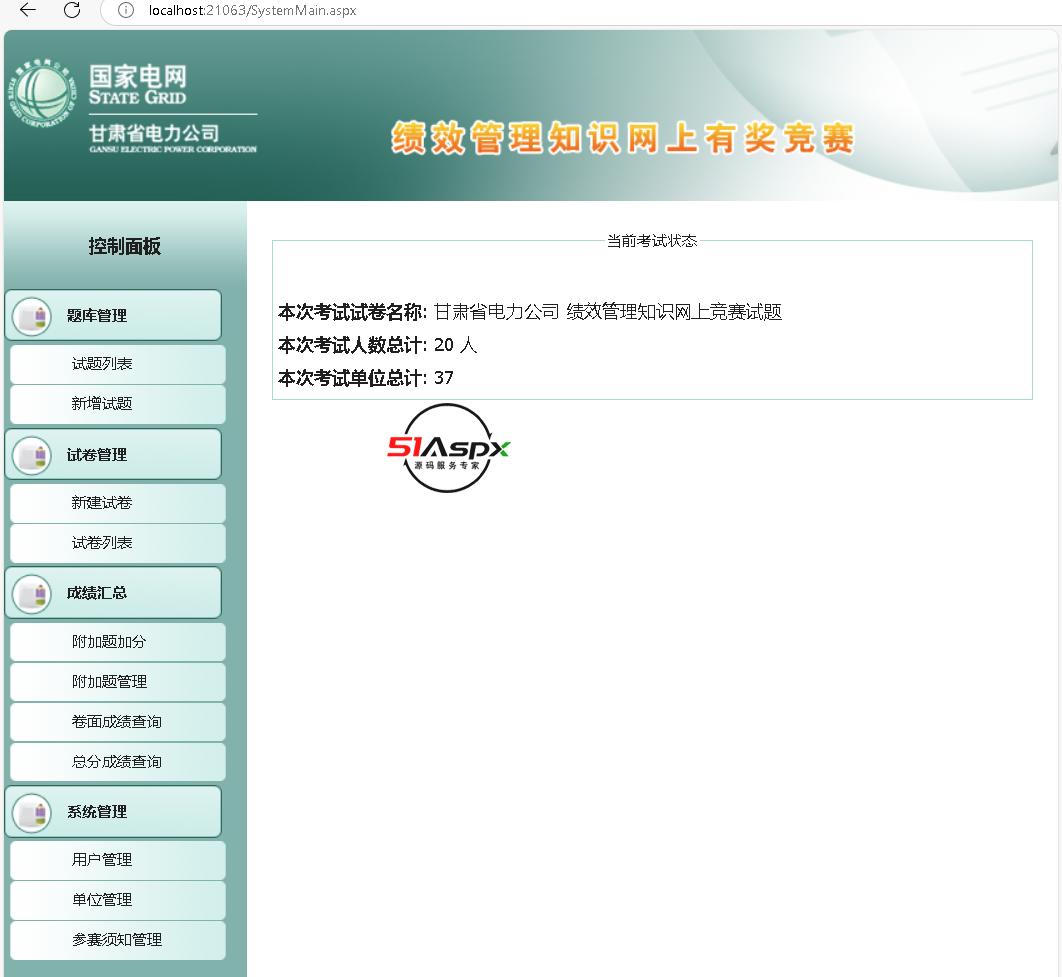The height and width of the screenshot is (977, 1062).
Task: Click the exam paper name 甘肃省电力公司 绩效管理知识网上竞赛试题
Action: [x=608, y=312]
